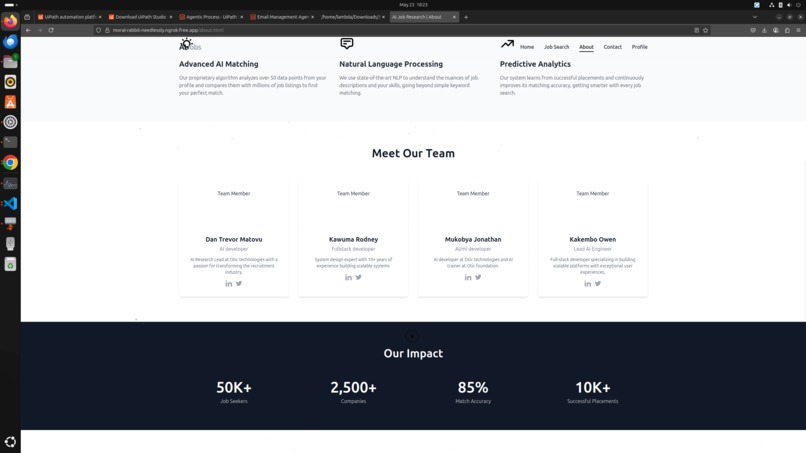Toggle reader view icon in address bar

(x=697, y=30)
